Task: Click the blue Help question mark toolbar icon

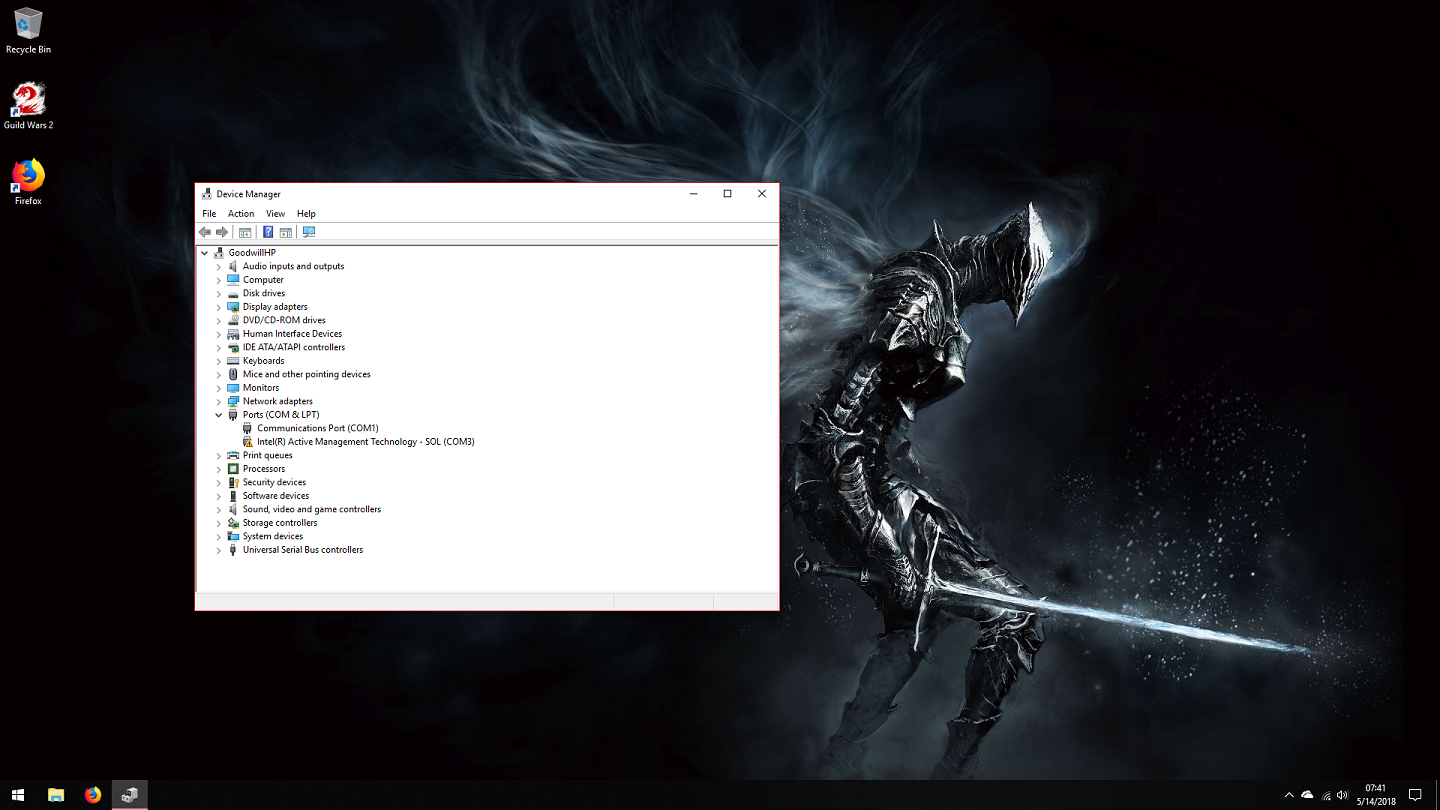Action: coord(268,232)
